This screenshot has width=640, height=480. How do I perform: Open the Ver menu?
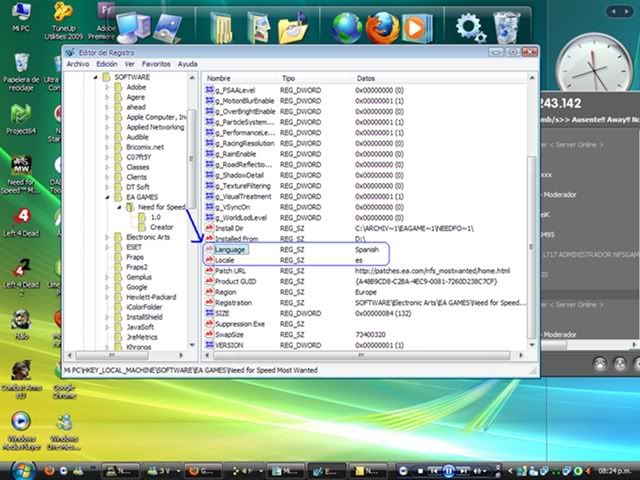pyautogui.click(x=129, y=64)
